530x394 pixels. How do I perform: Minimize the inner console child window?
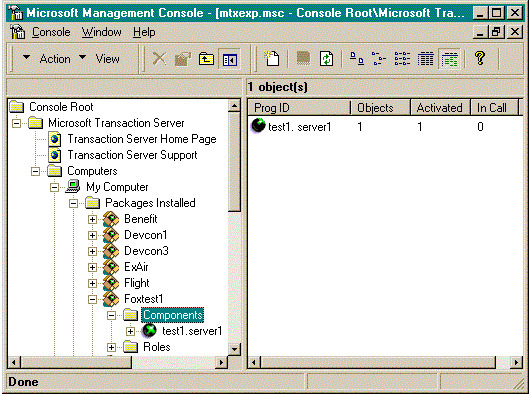point(481,32)
